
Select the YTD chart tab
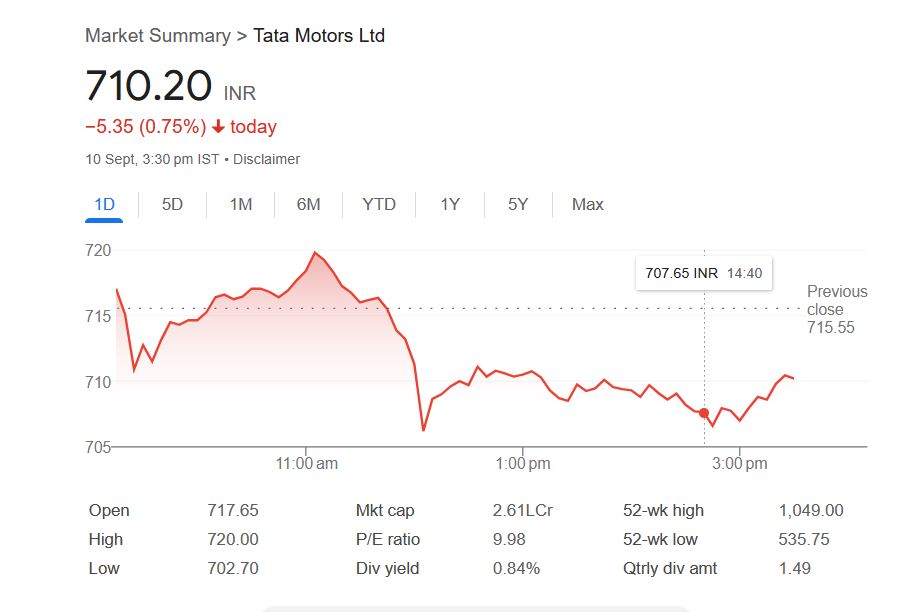pos(379,205)
